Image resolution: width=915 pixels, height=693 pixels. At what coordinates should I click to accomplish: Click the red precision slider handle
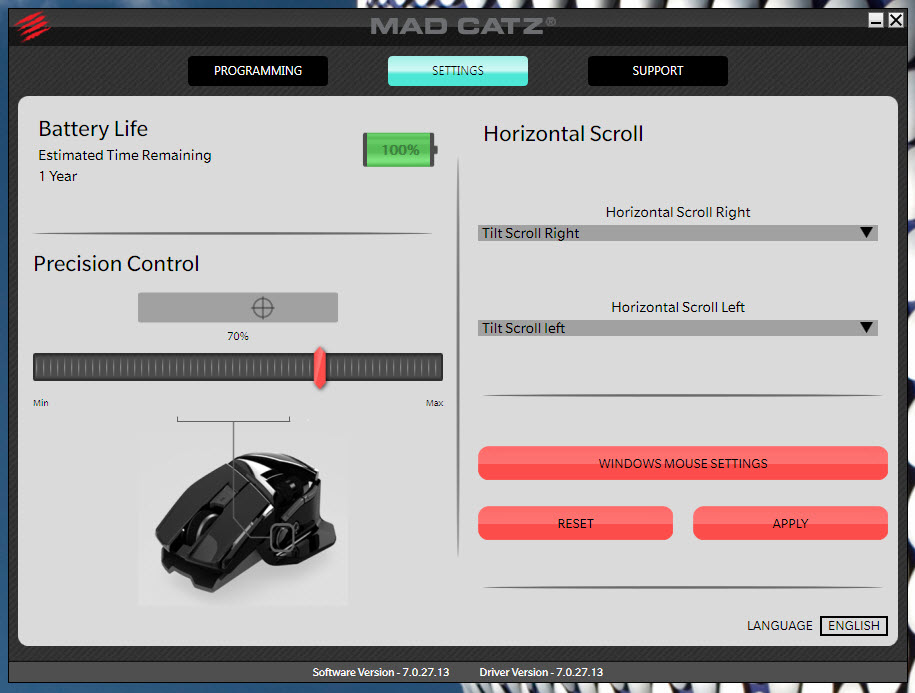(x=320, y=368)
